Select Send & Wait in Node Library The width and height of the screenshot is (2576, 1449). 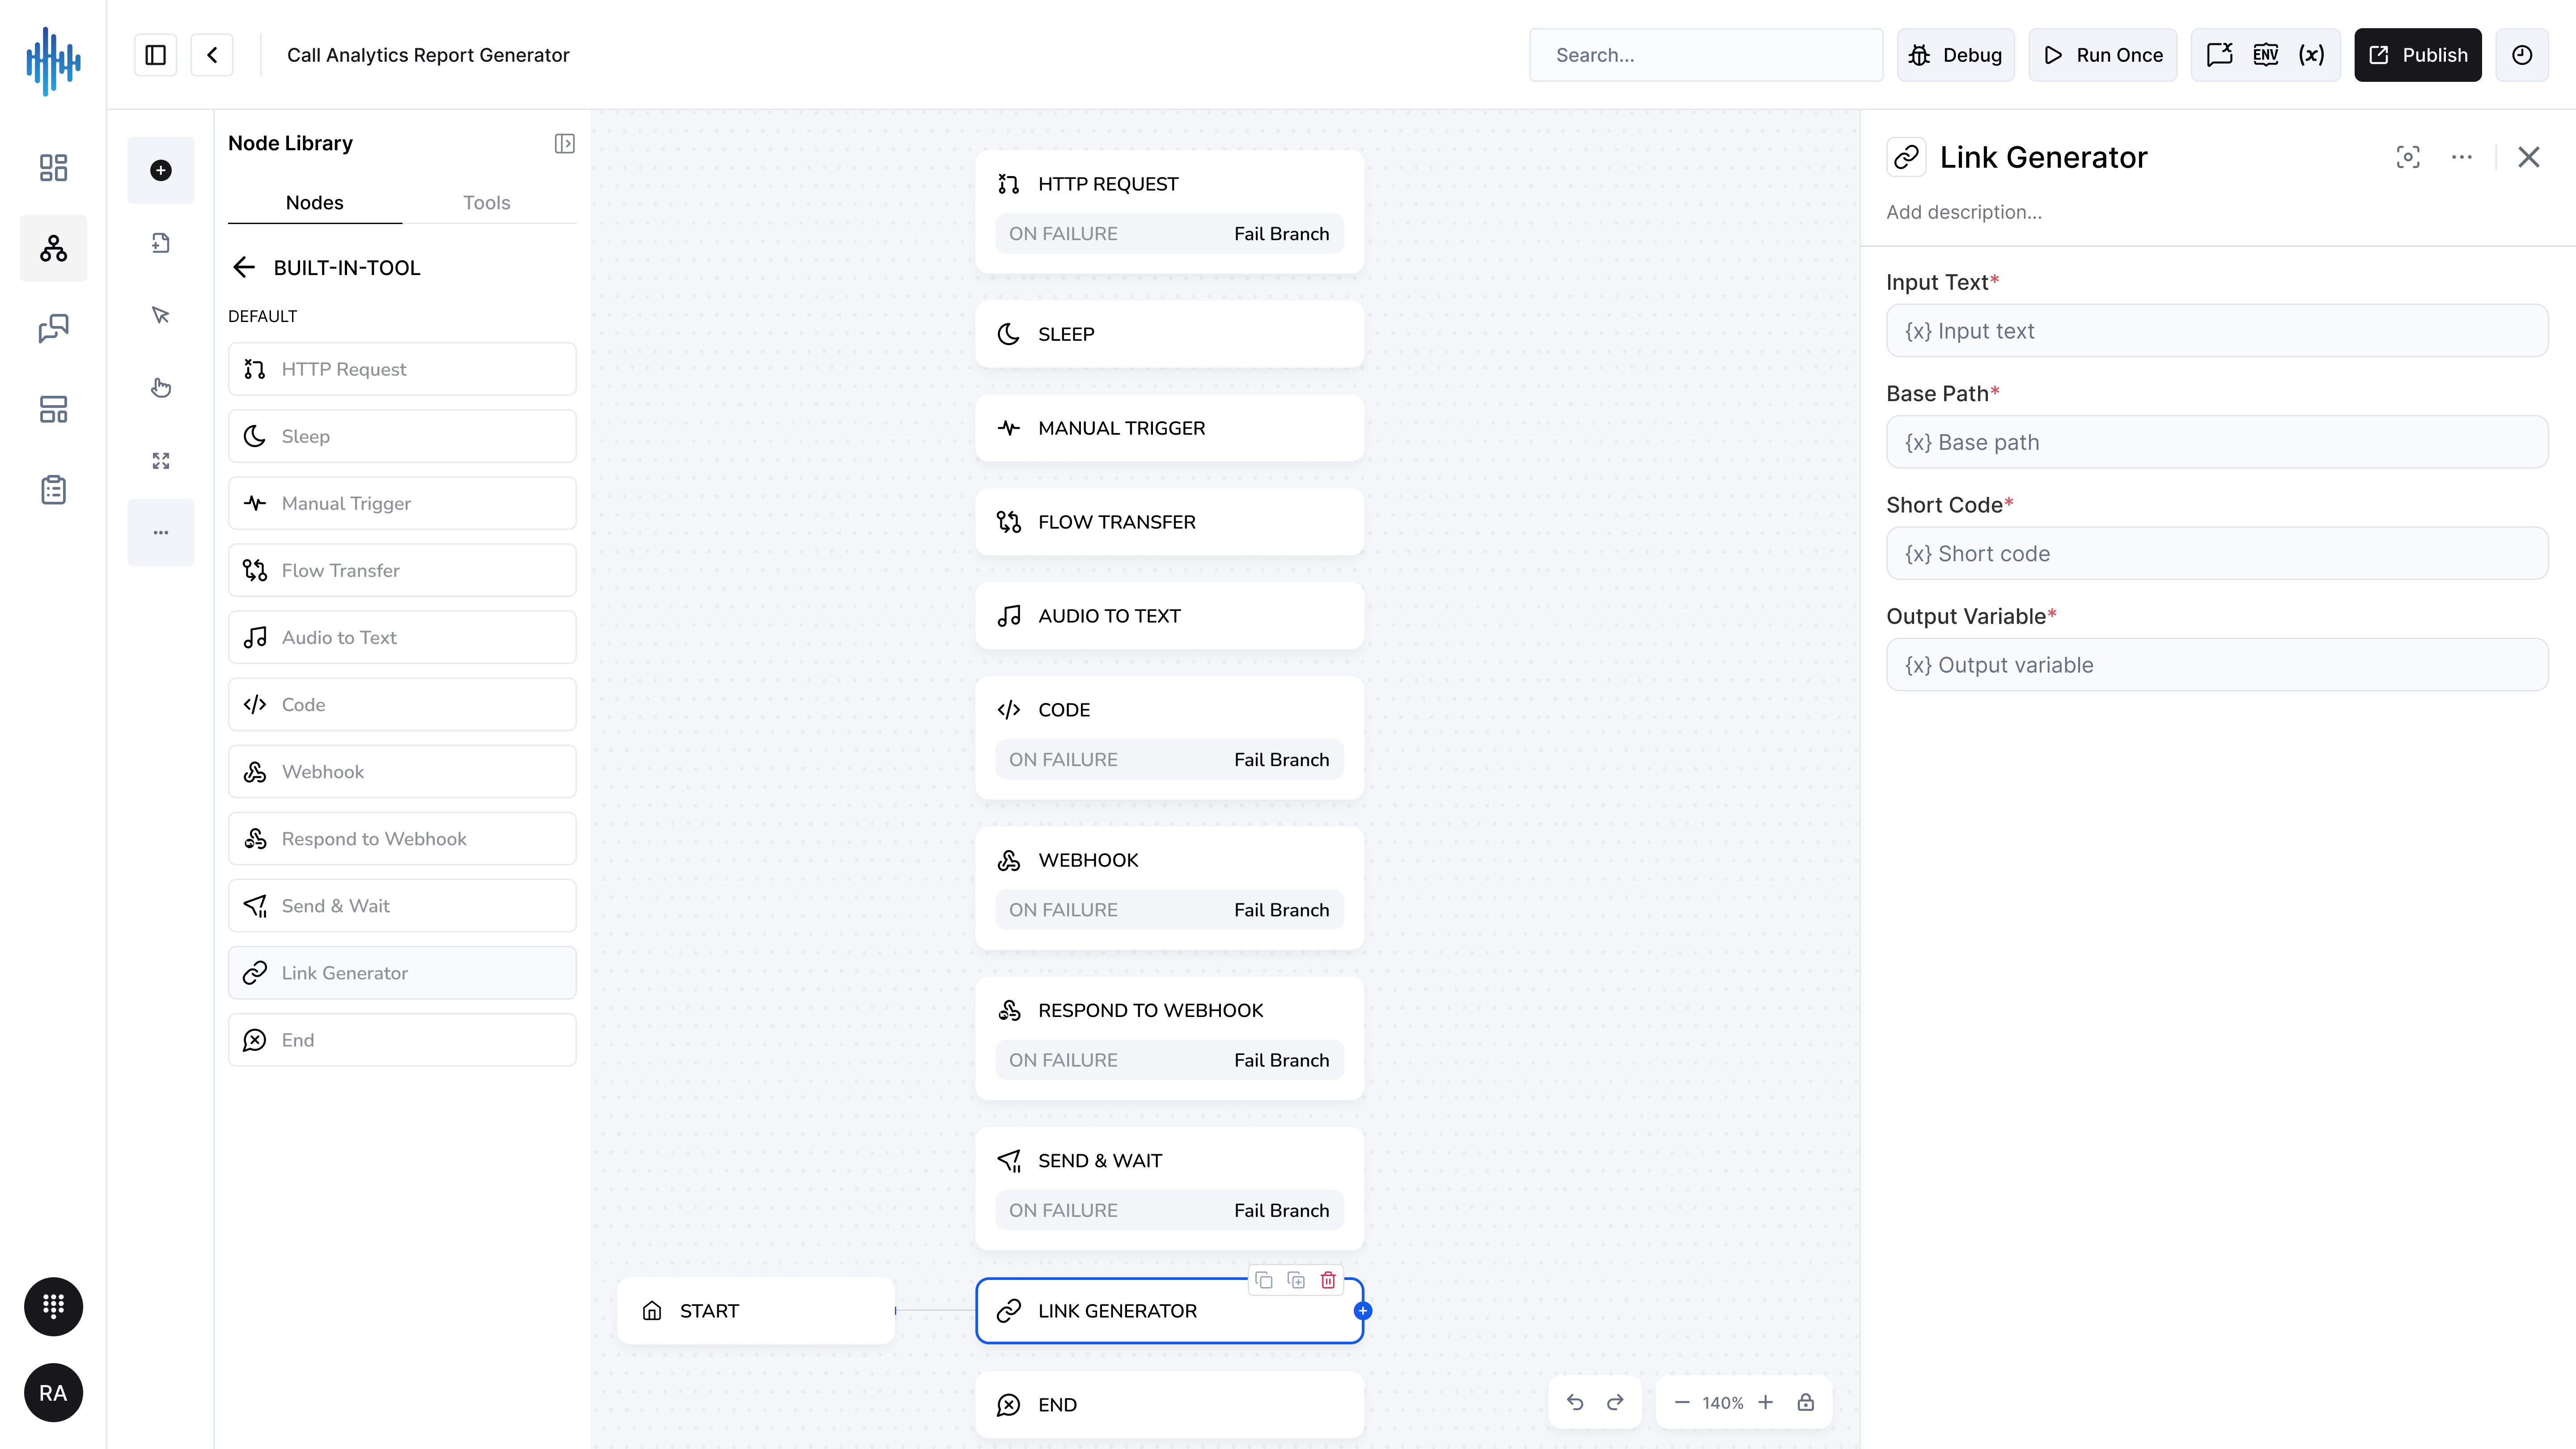pos(402,905)
